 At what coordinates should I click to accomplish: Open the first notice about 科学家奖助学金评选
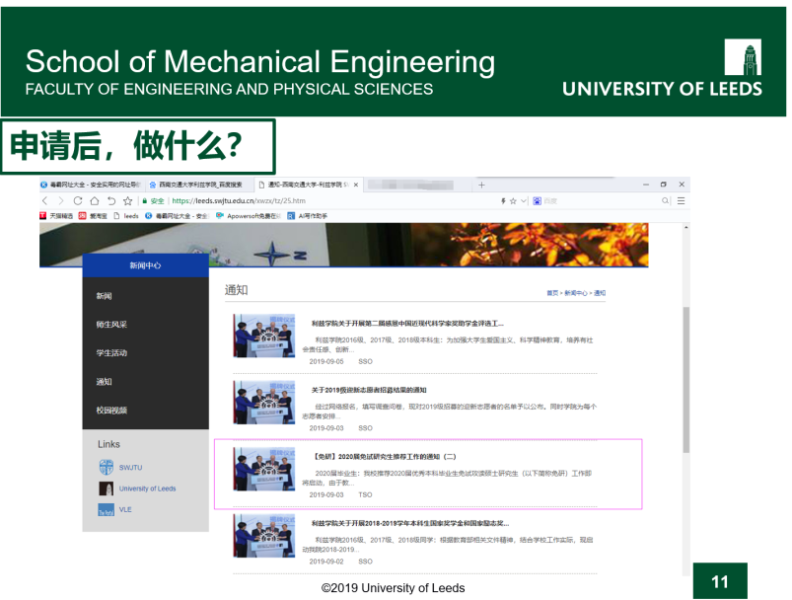tap(407, 324)
